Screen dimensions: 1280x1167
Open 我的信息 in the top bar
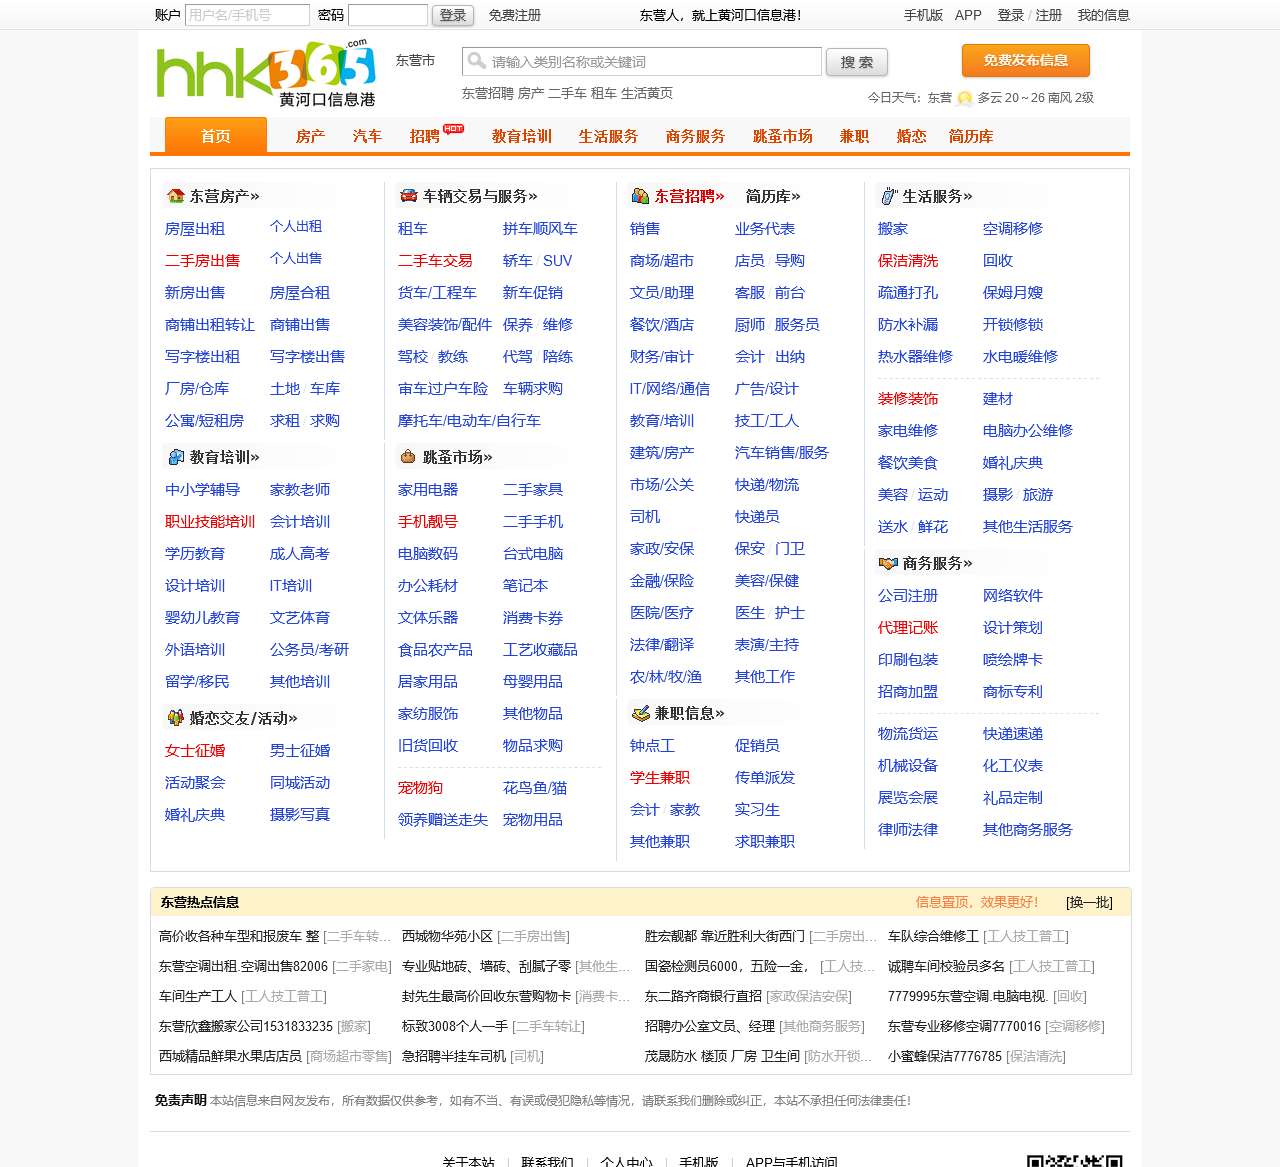(x=1104, y=15)
